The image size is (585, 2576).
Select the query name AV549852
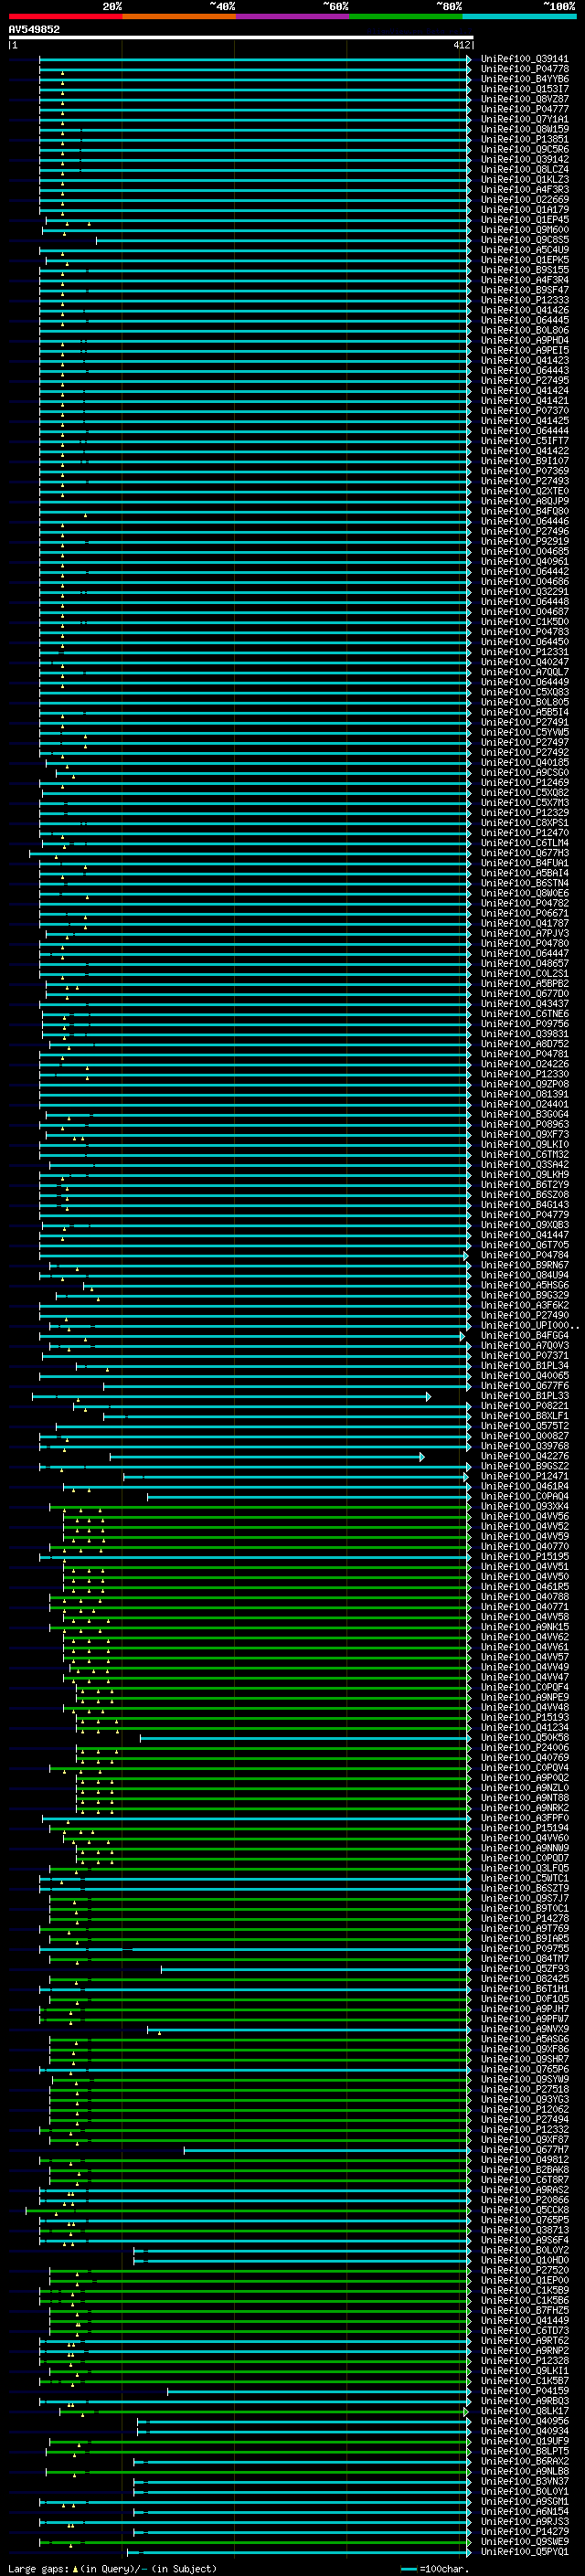click(x=34, y=30)
